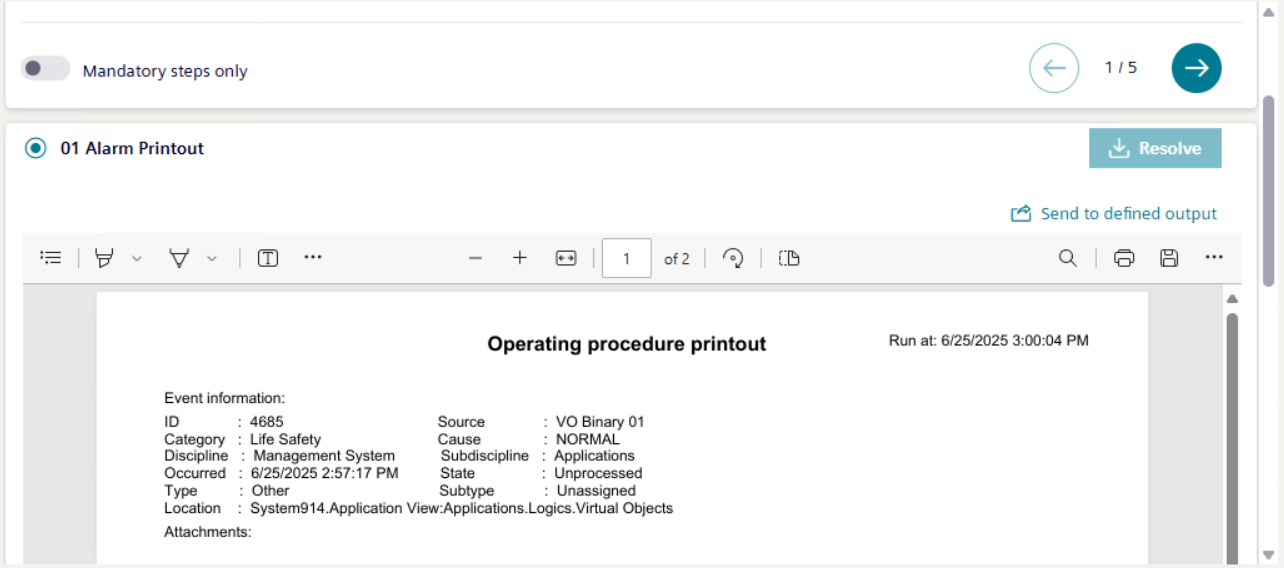Viewport: 1284px width, 568px height.
Task: Search within the PDF document
Action: [x=1068, y=258]
